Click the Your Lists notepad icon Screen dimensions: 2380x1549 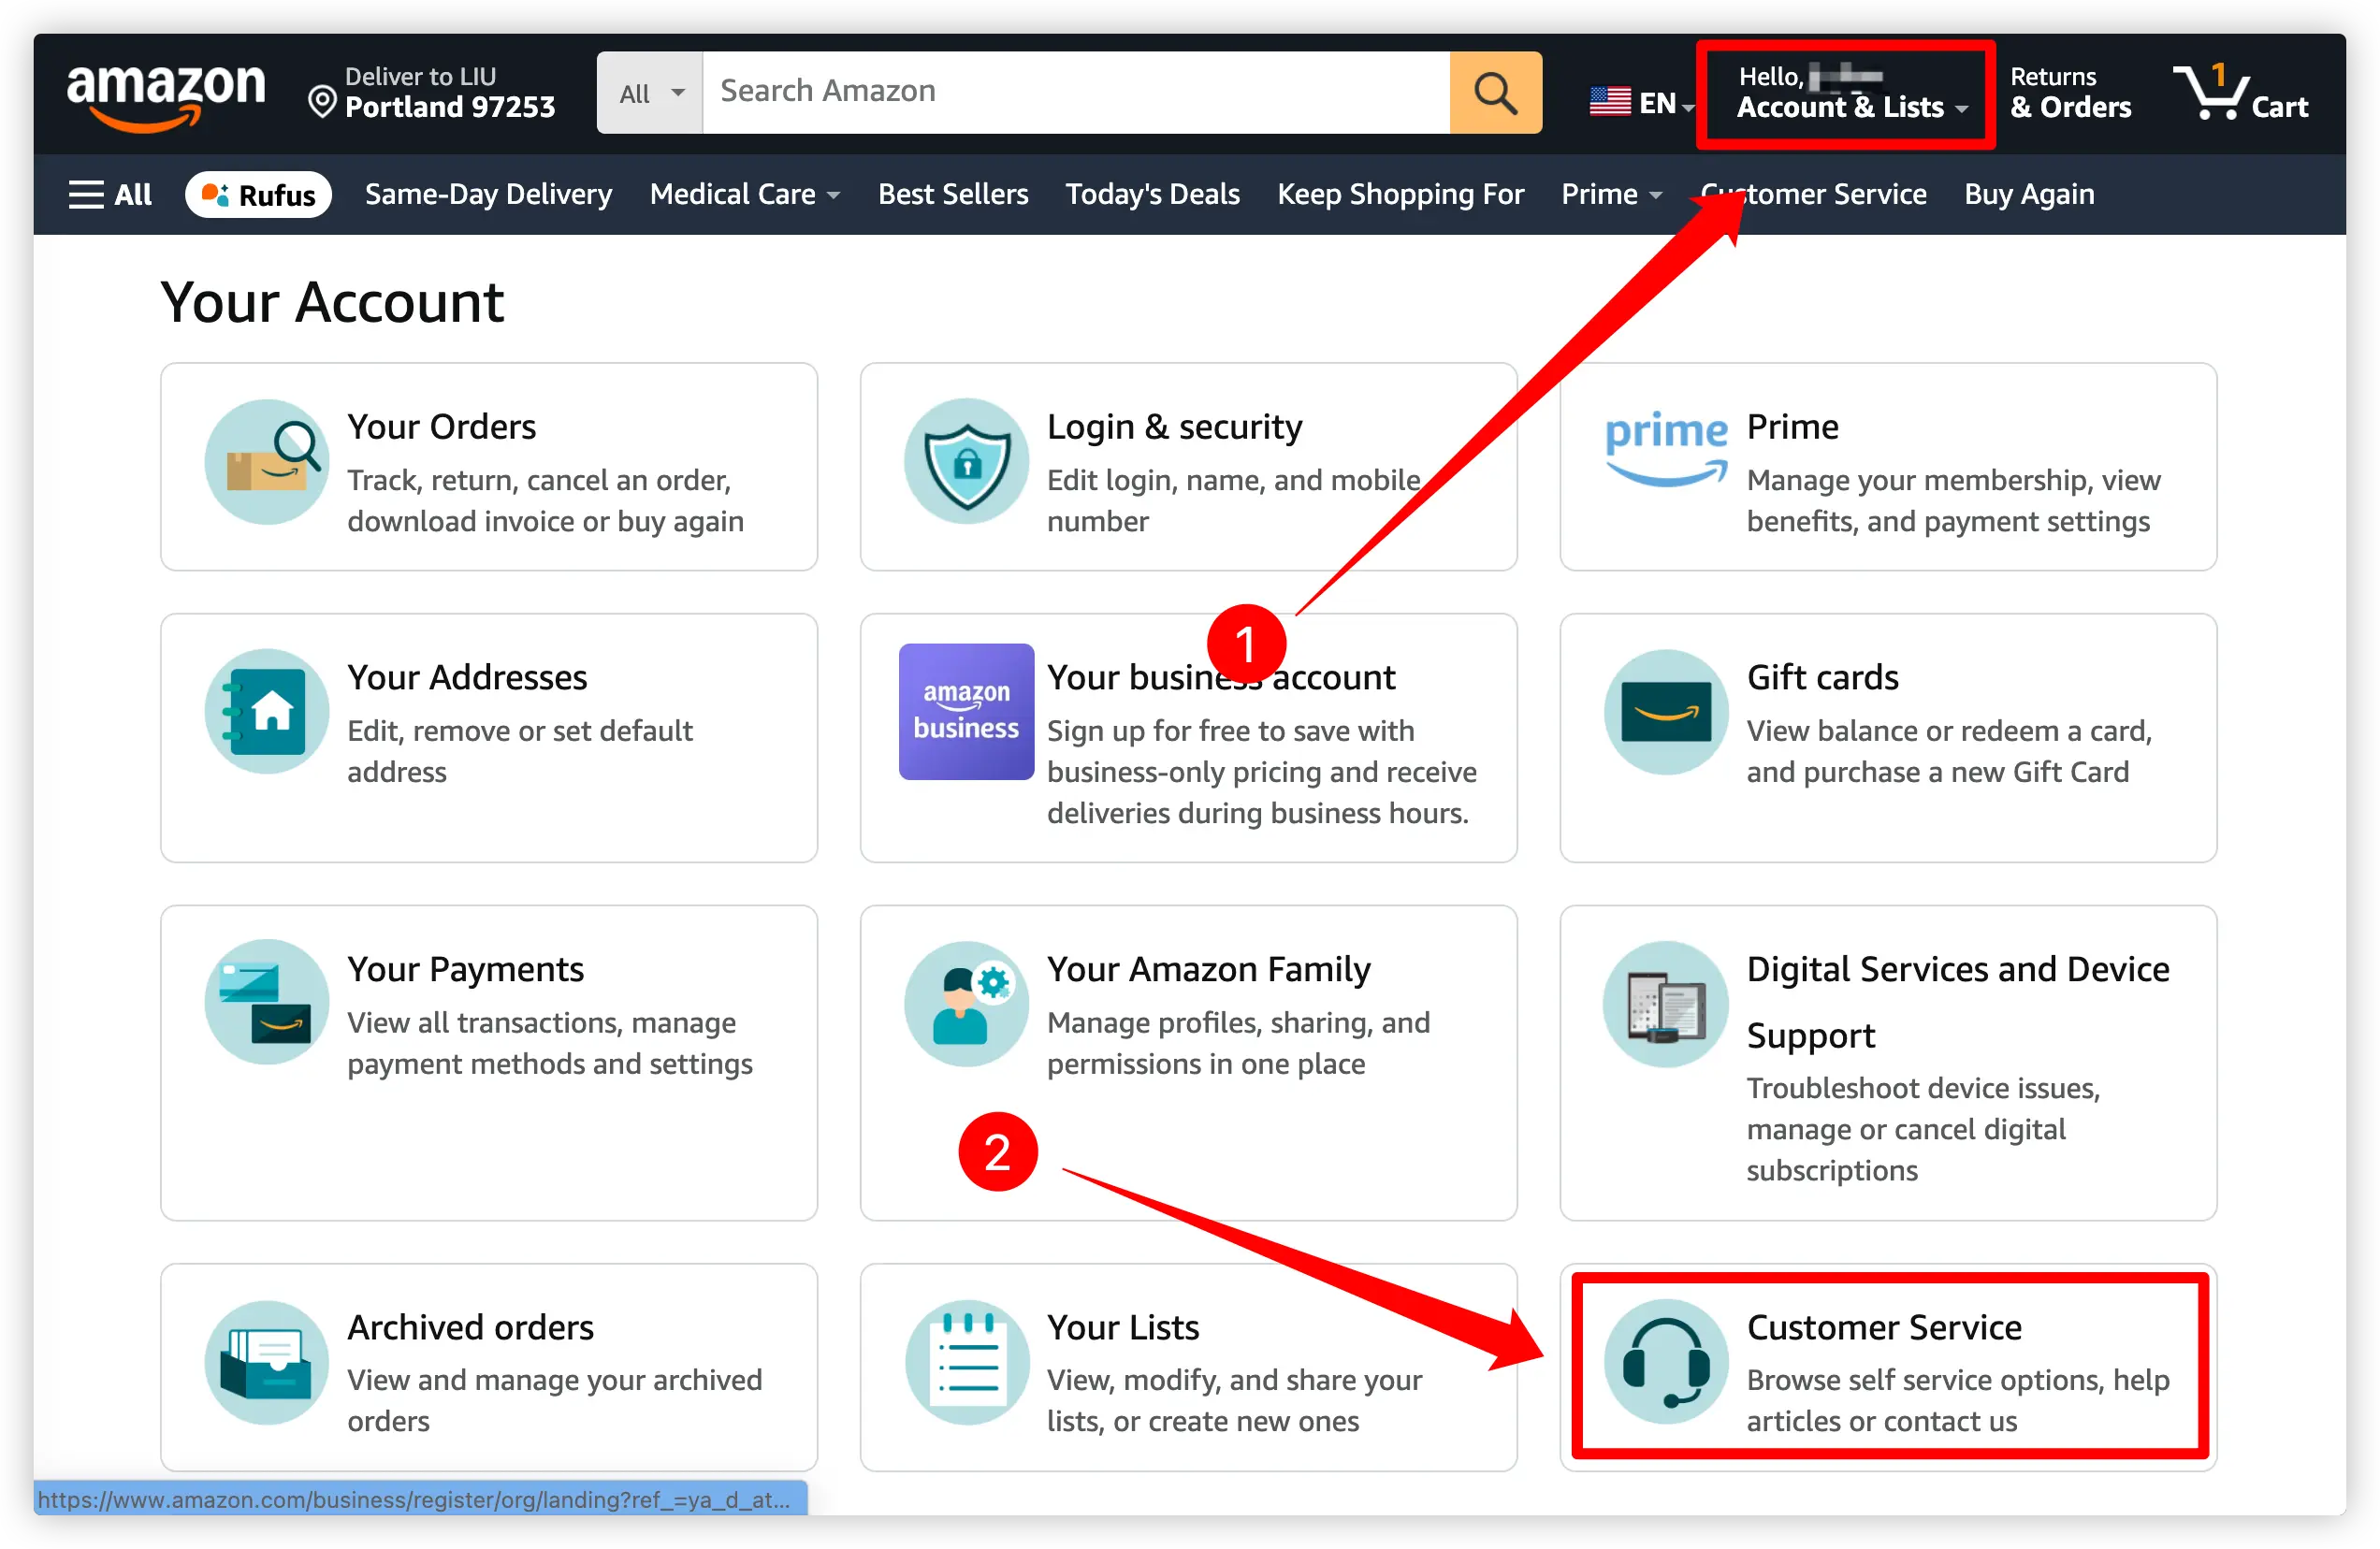coord(966,1362)
